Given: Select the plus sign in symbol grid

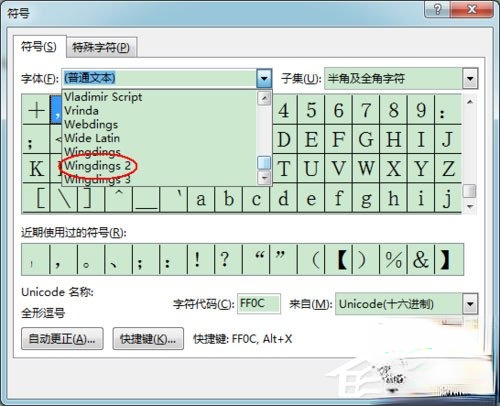Looking at the screenshot, I should tap(36, 110).
